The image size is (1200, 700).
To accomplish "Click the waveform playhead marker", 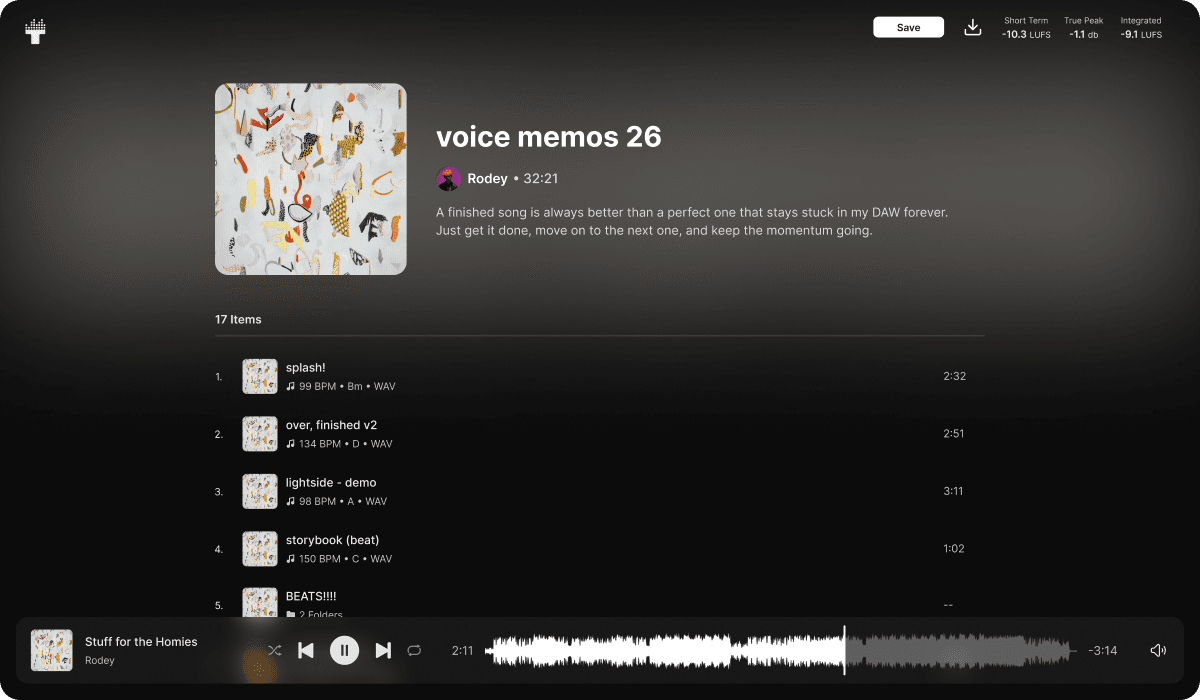I will click(844, 650).
